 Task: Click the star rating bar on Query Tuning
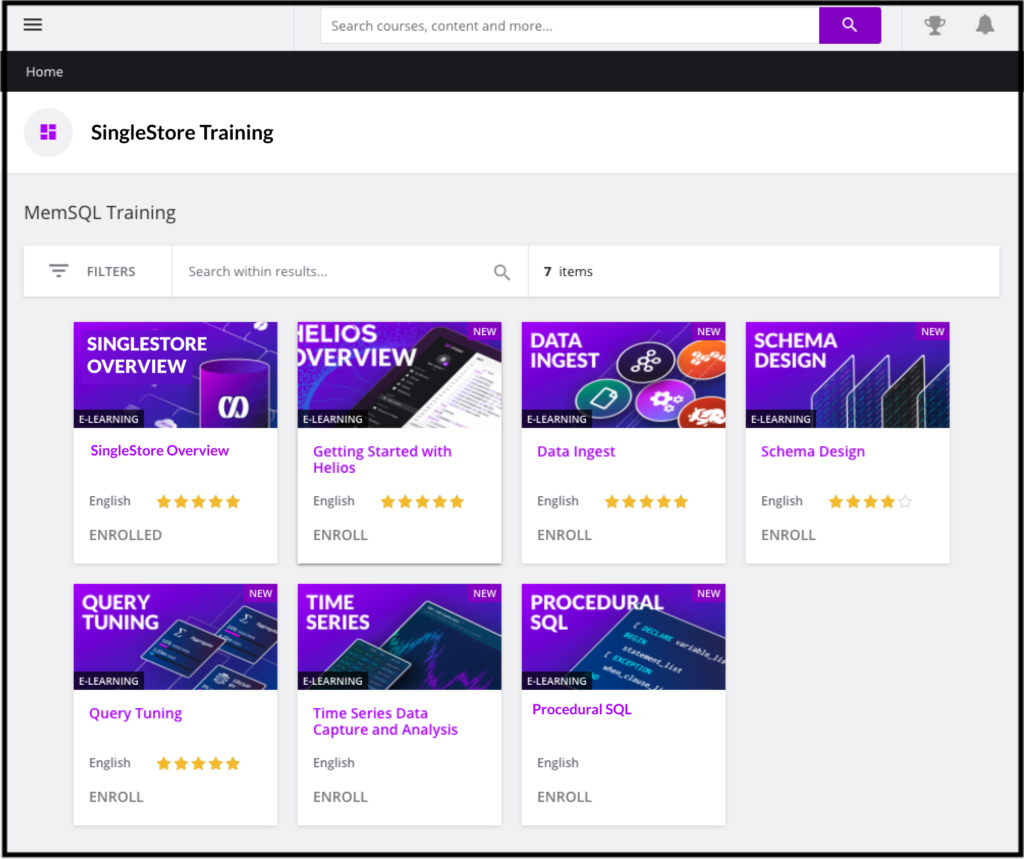point(198,762)
